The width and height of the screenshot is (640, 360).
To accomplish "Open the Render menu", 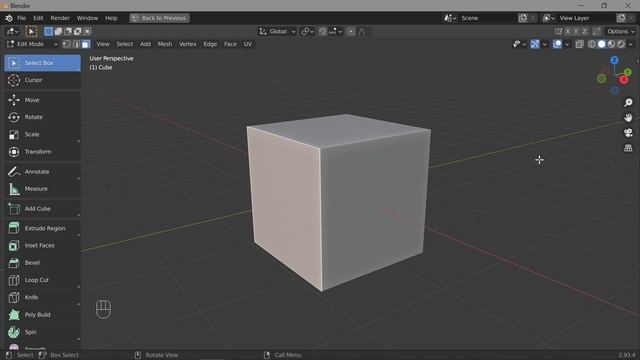I will pos(60,18).
